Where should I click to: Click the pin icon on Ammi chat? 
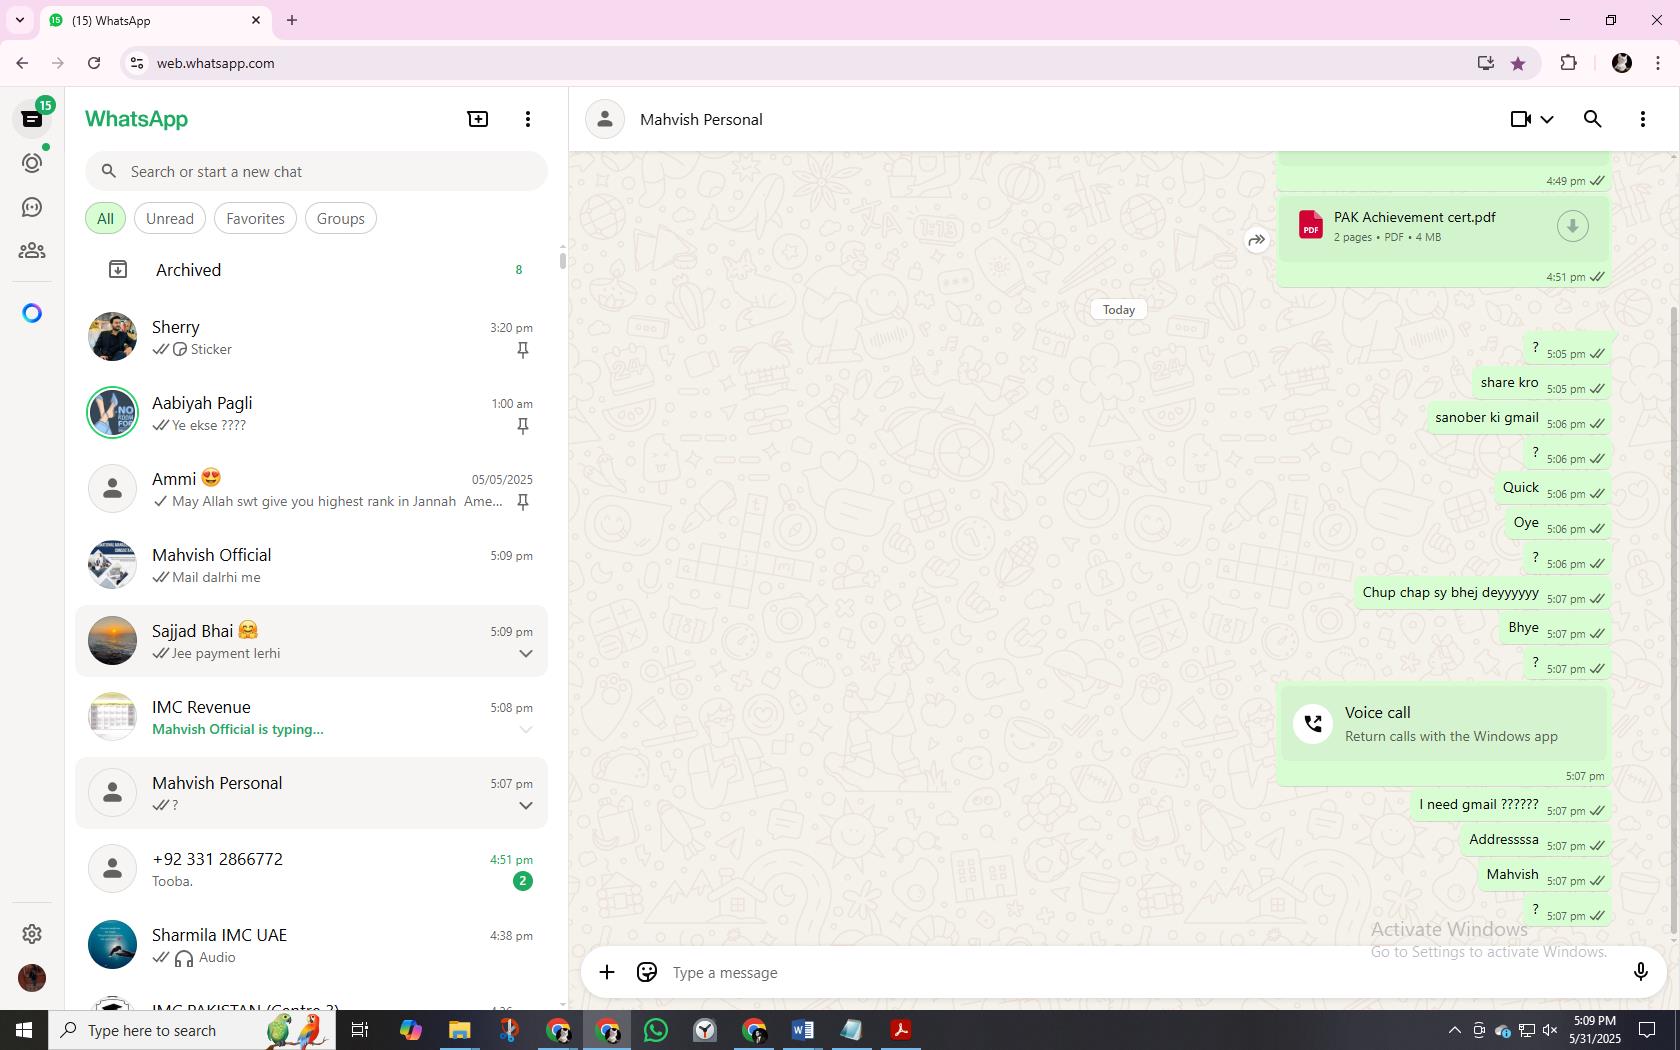[x=522, y=501]
